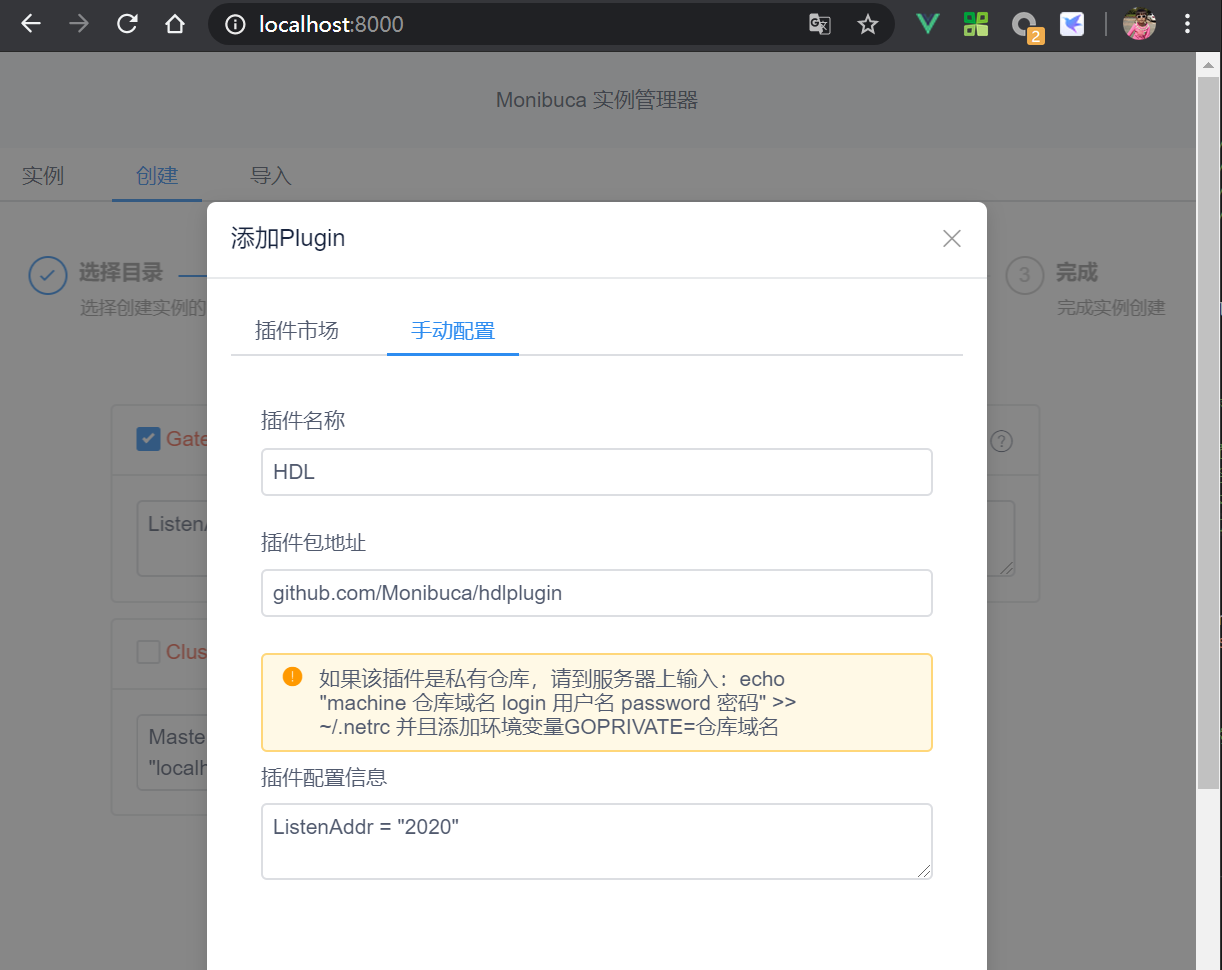
Task: Click the site info icon next to localhost:8000
Action: point(233,24)
